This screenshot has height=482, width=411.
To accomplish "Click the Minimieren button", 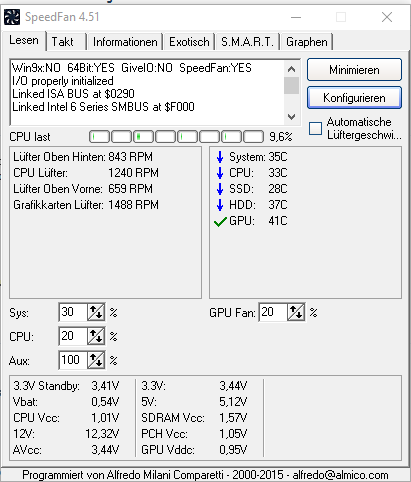I will tap(354, 70).
